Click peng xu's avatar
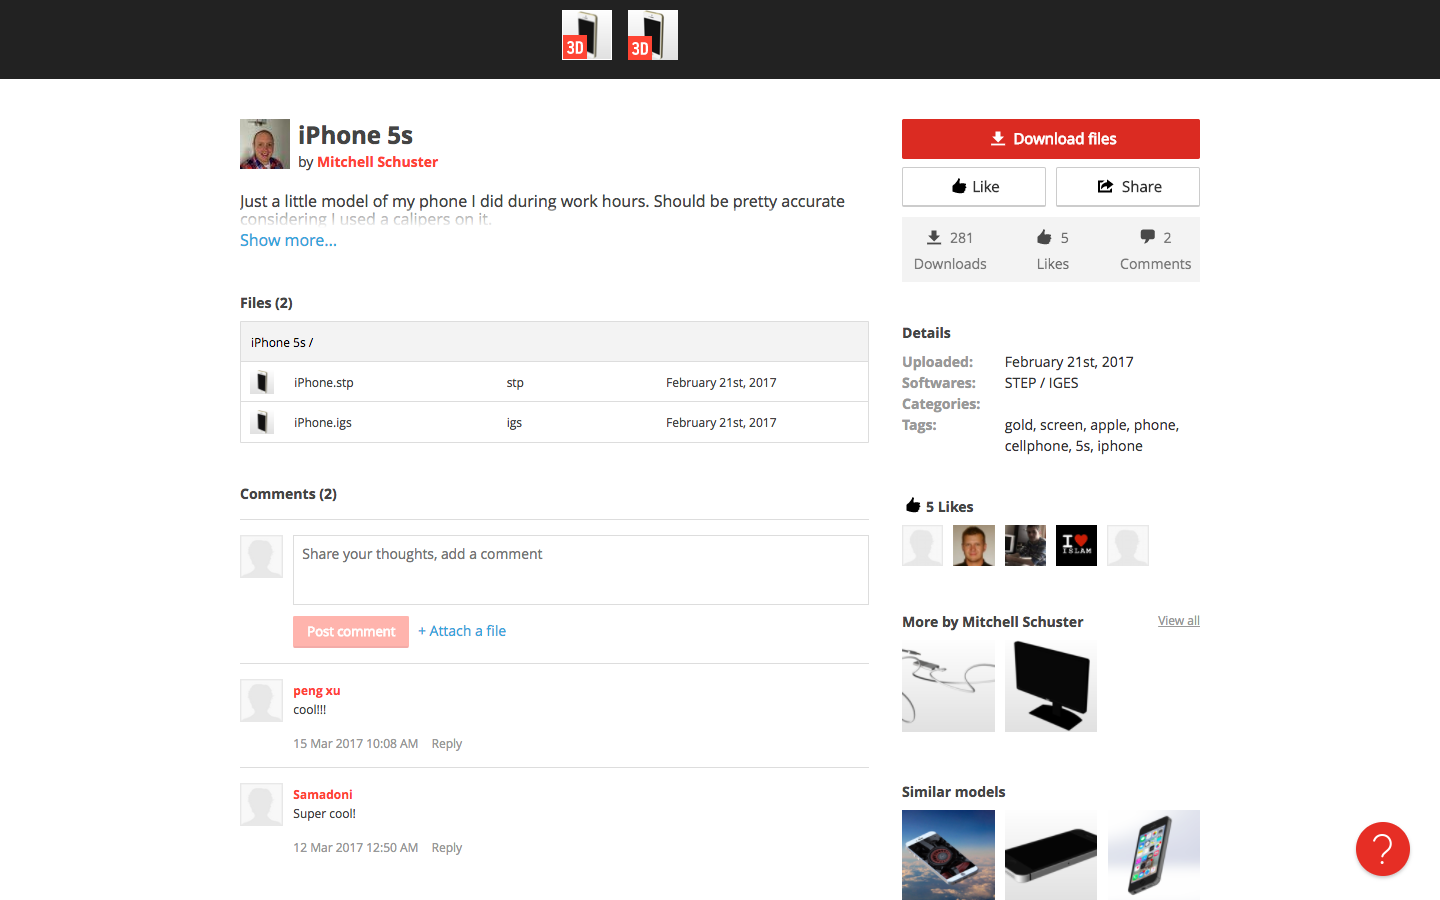The height and width of the screenshot is (900, 1440). tap(261, 700)
